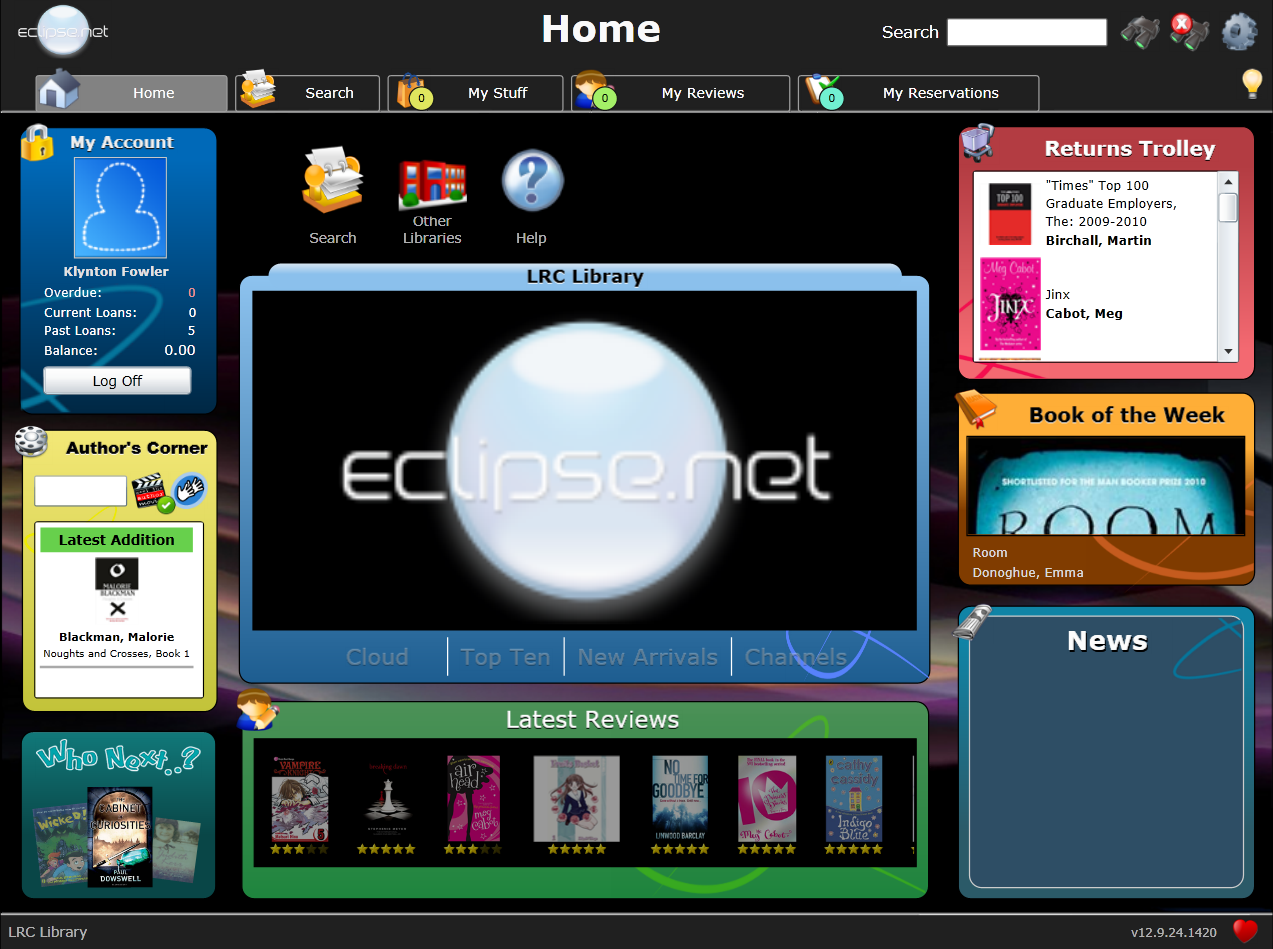Click the waving hand icon in Author's Corner
Image resolution: width=1273 pixels, height=949 pixels.
tap(190, 490)
